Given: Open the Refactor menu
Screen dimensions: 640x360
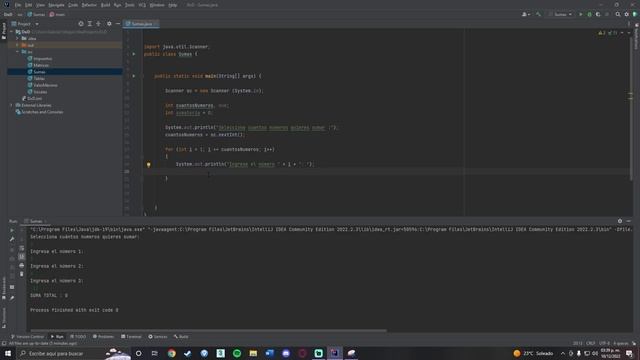Looking at the screenshot, I should (x=89, y=5).
